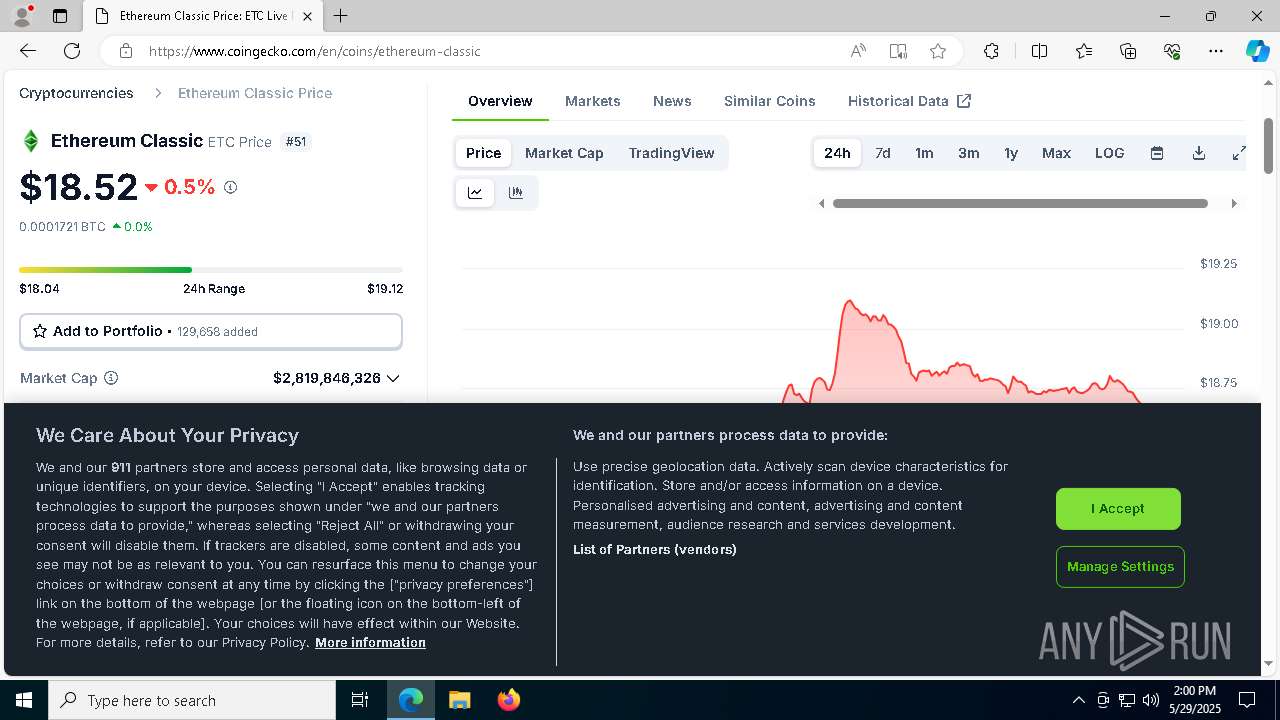Image resolution: width=1280 pixels, height=720 pixels.
Task: Add this page to favorites star
Action: click(x=938, y=51)
